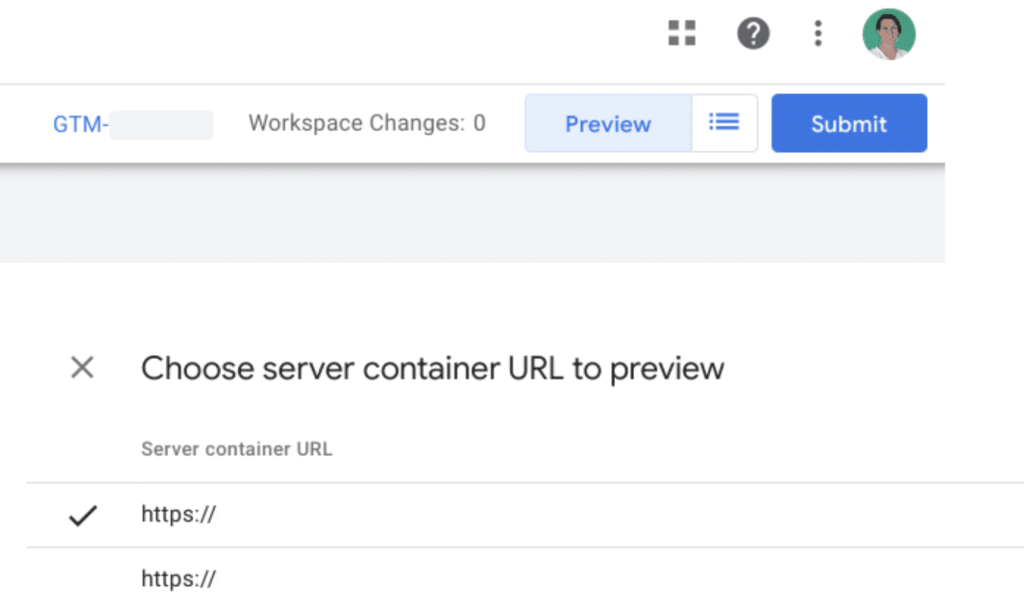This screenshot has height=608, width=1024.
Task: Open the Workspace Changes view
Action: pyautogui.click(x=366, y=122)
